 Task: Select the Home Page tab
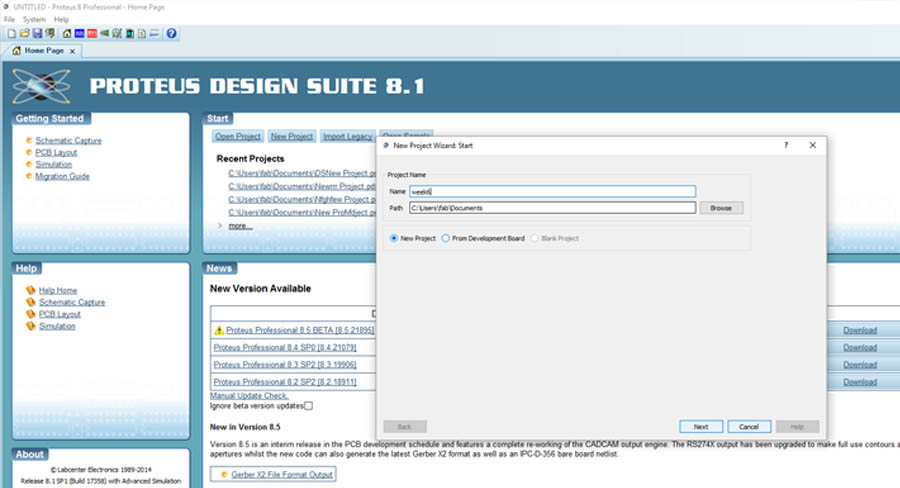(44, 51)
